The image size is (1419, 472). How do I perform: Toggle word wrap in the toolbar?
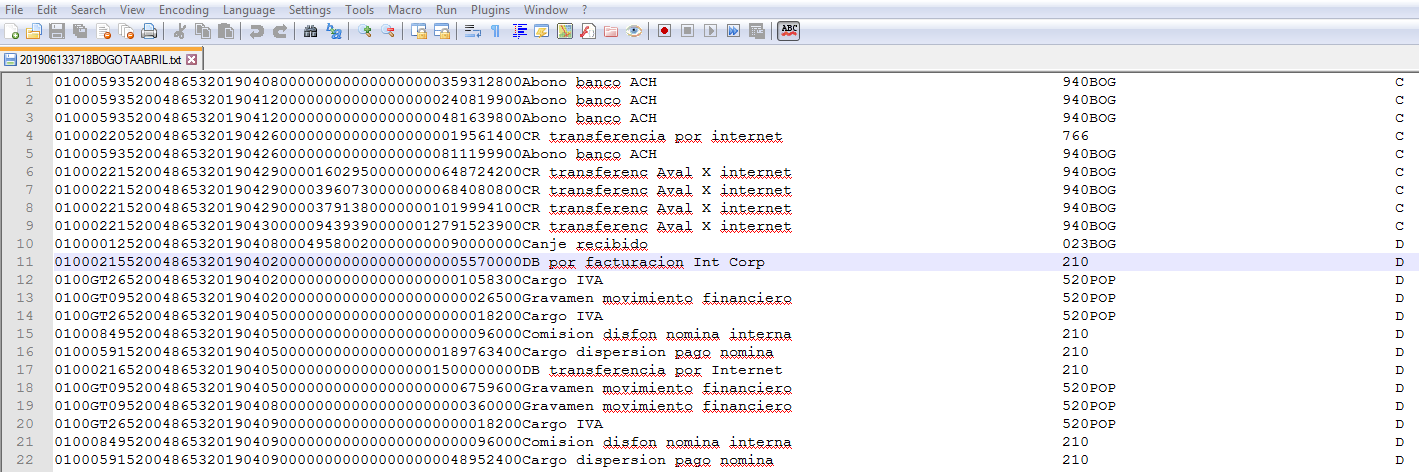(474, 31)
